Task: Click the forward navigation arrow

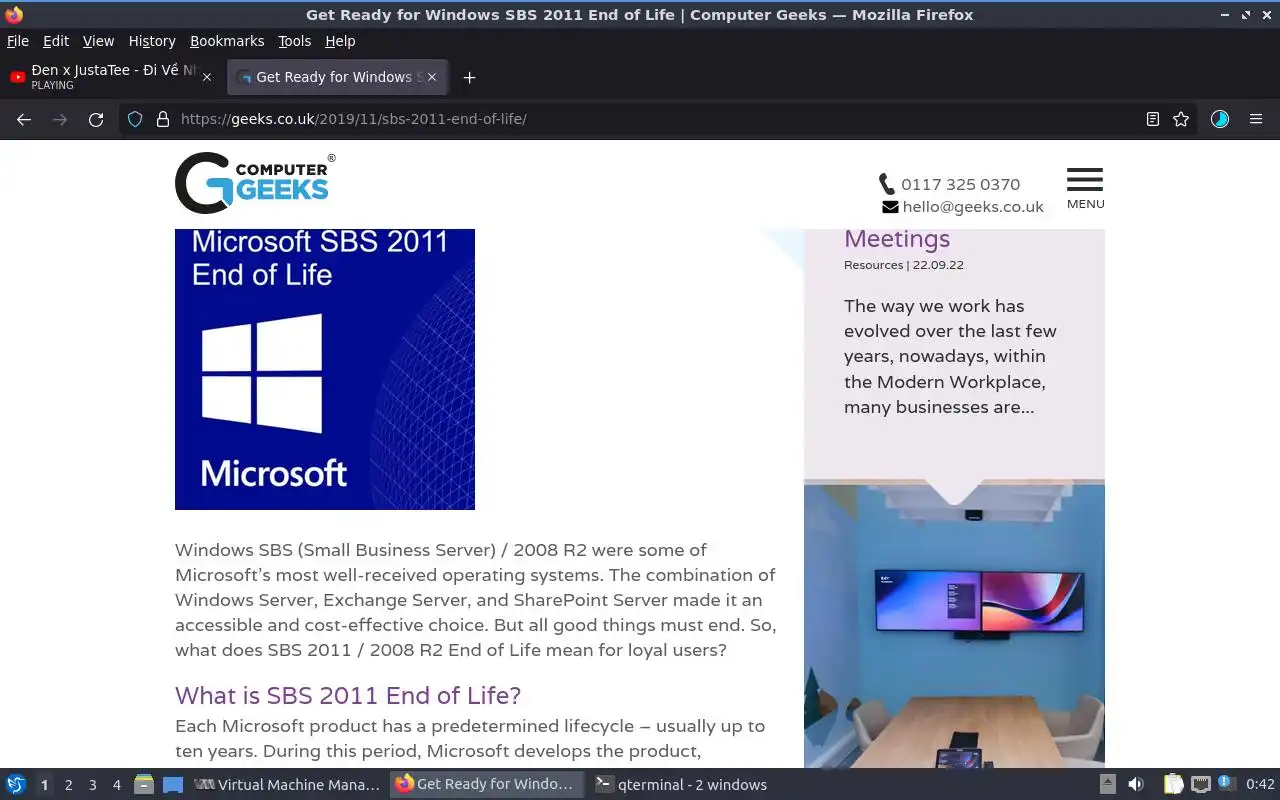Action: pos(60,119)
